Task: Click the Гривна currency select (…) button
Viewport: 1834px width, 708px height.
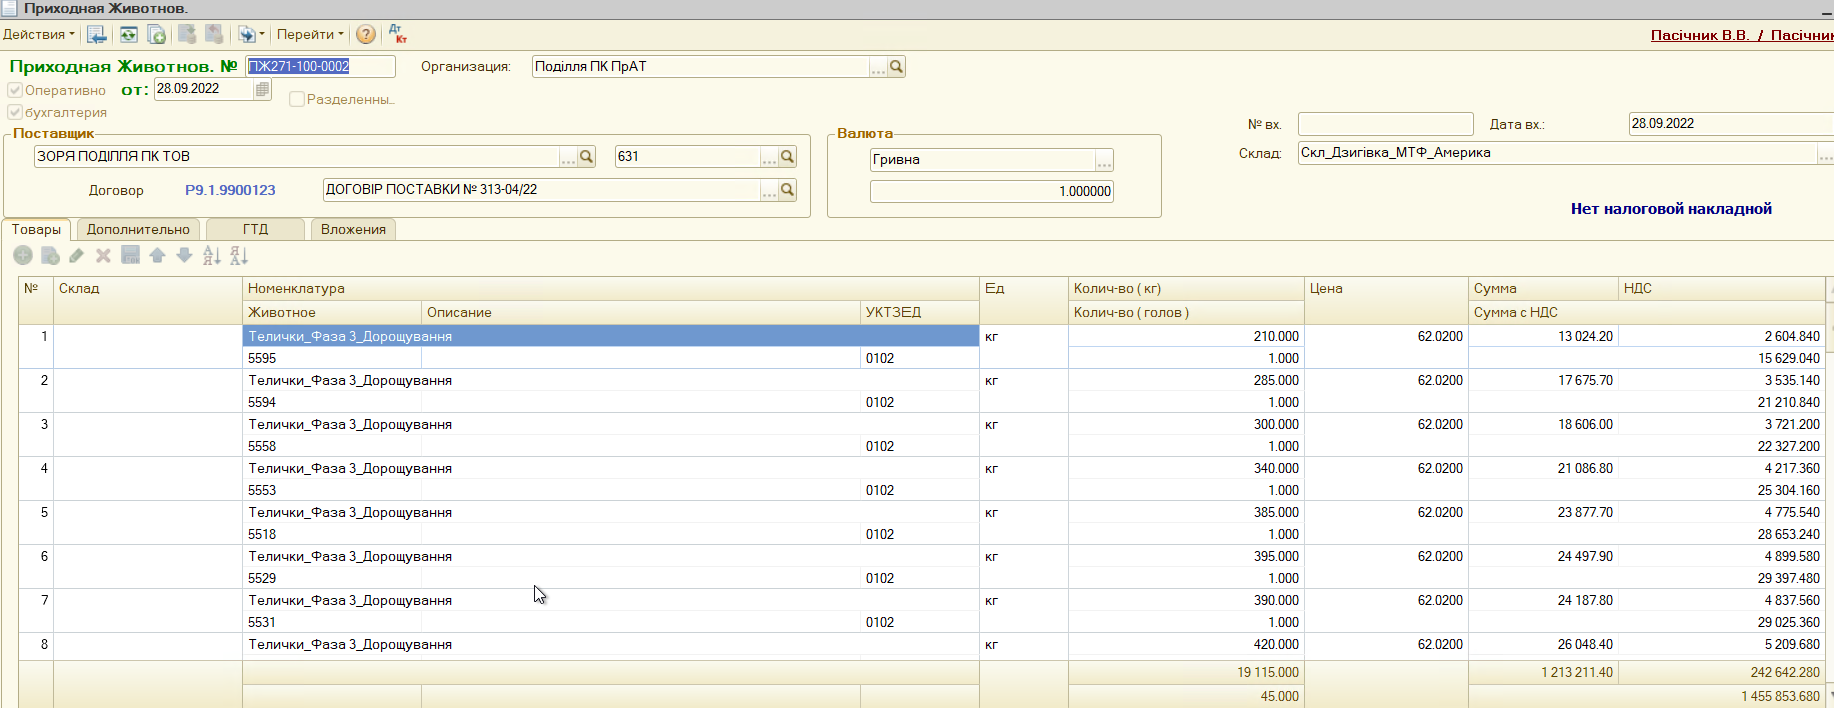Action: pyautogui.click(x=1104, y=160)
